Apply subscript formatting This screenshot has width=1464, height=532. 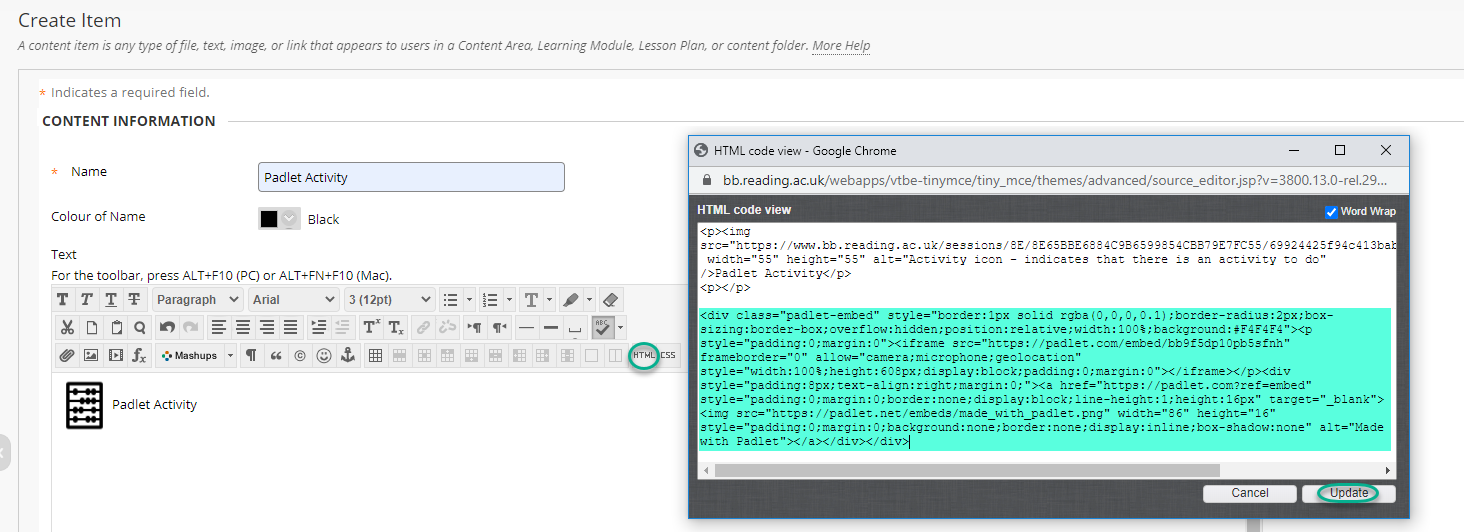click(396, 327)
